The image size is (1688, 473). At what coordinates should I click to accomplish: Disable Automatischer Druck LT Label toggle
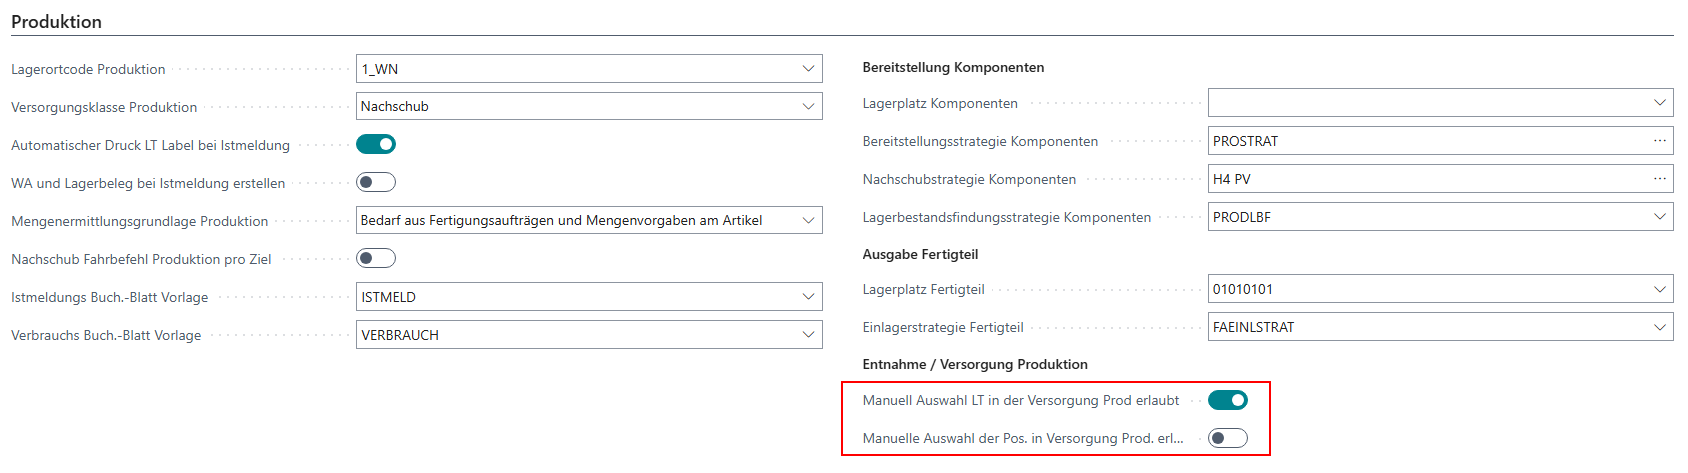pyautogui.click(x=376, y=144)
